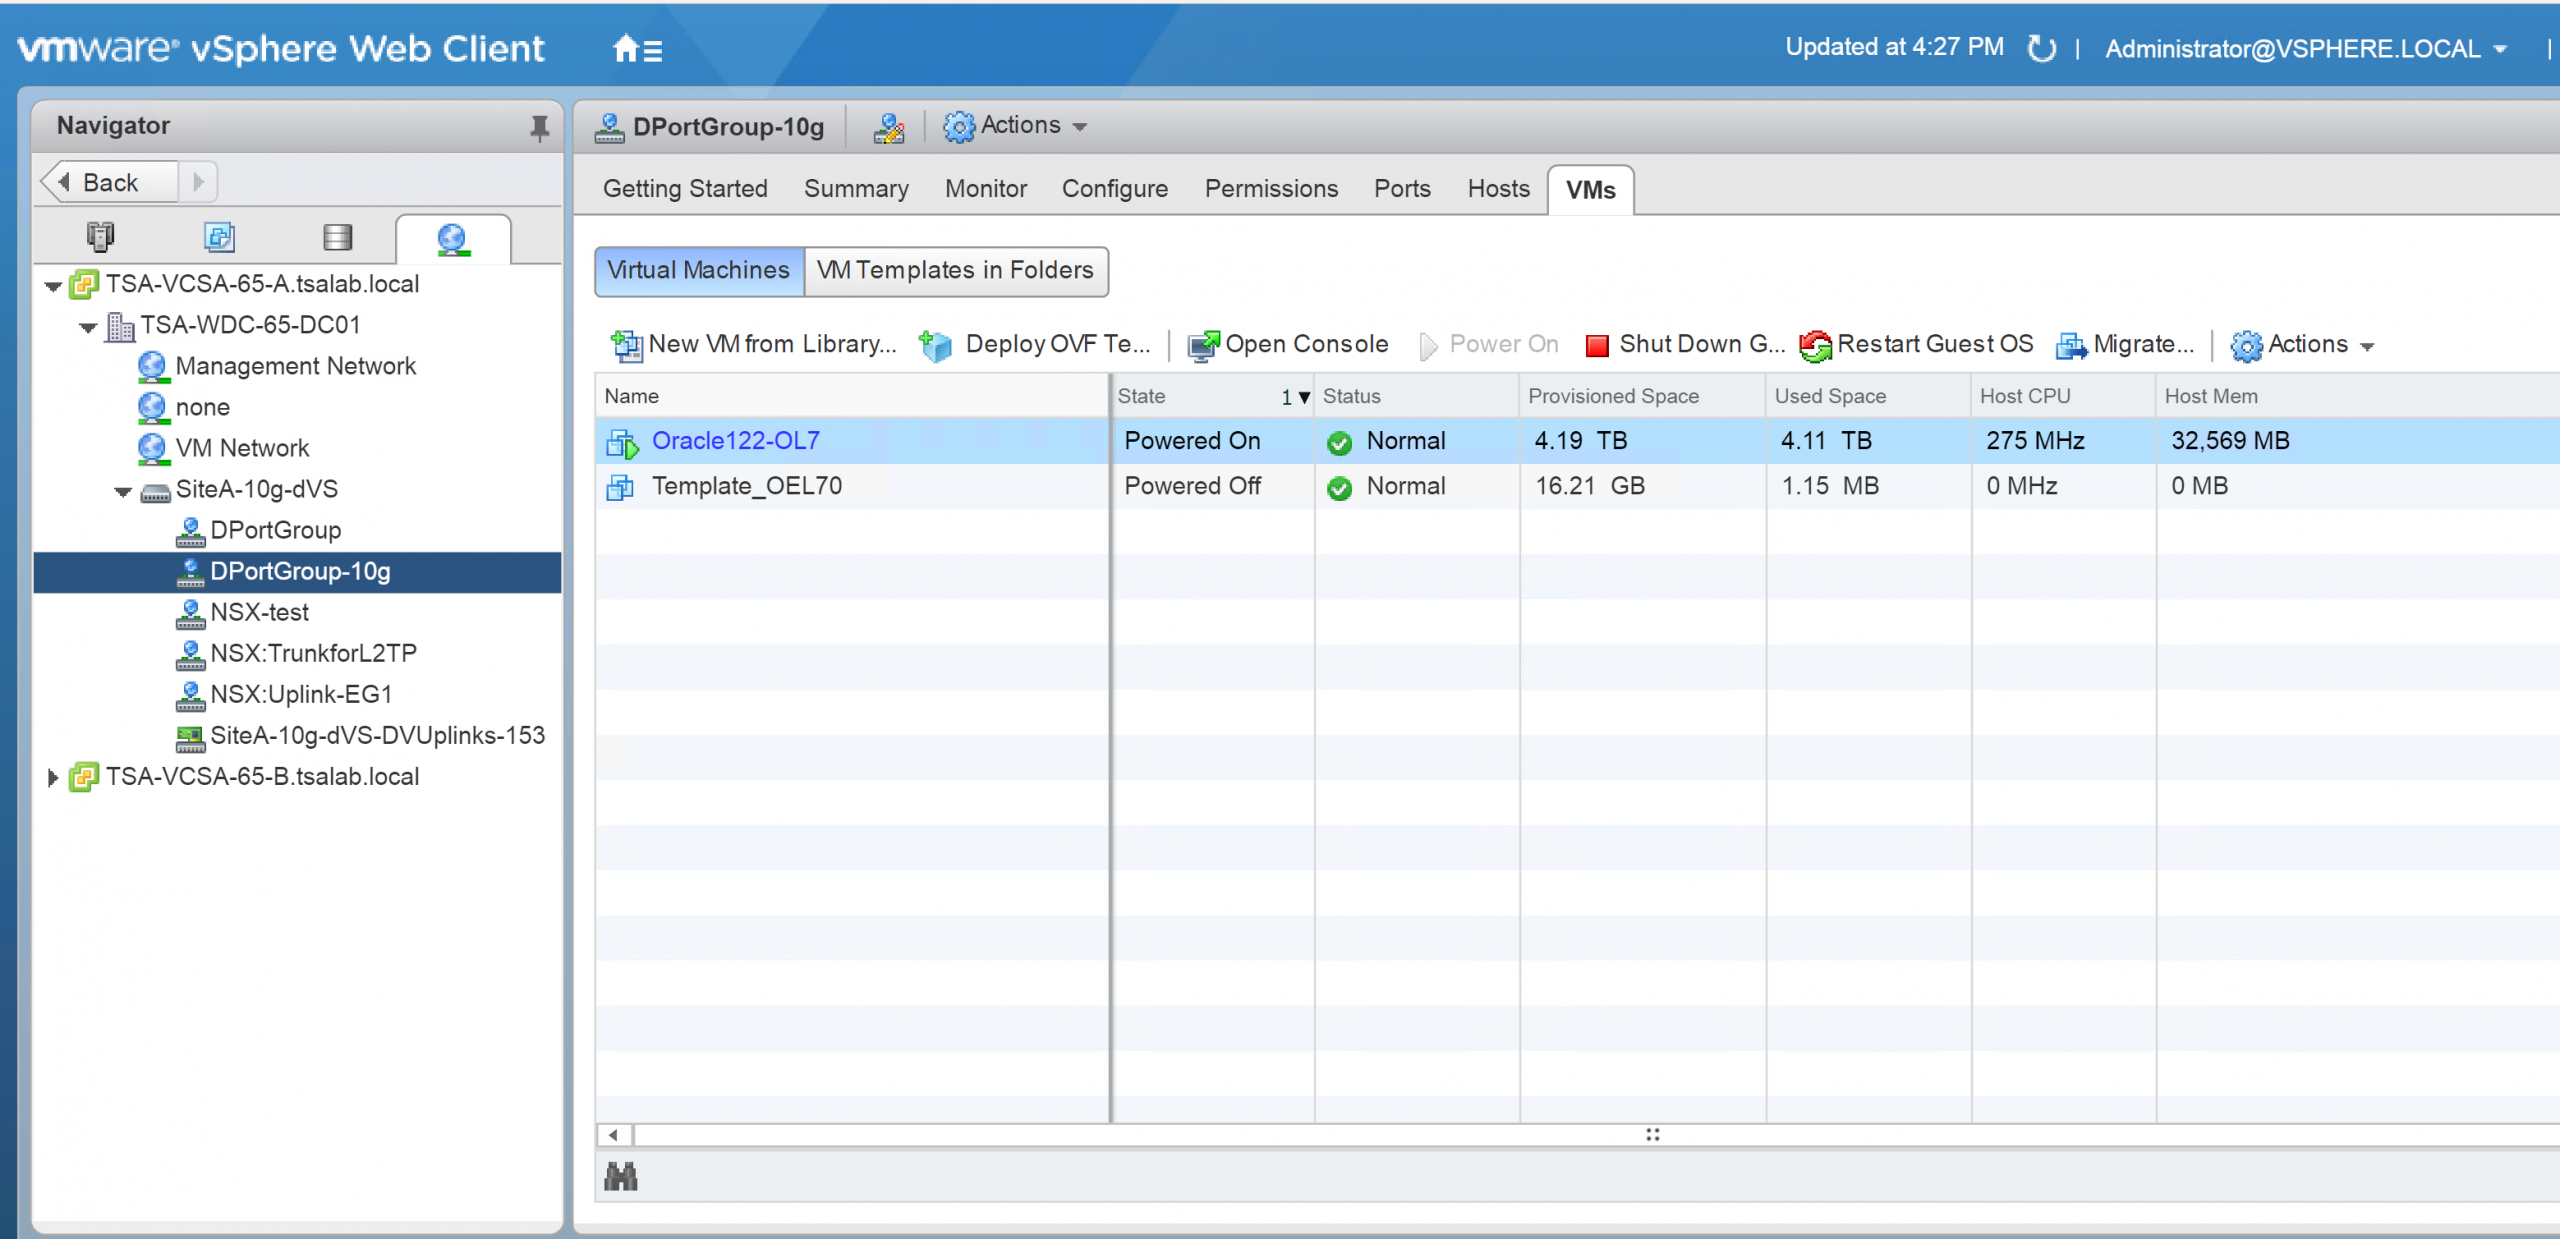This screenshot has height=1239, width=2560.
Task: Switch to Storage navigator view
Action: pos(337,237)
